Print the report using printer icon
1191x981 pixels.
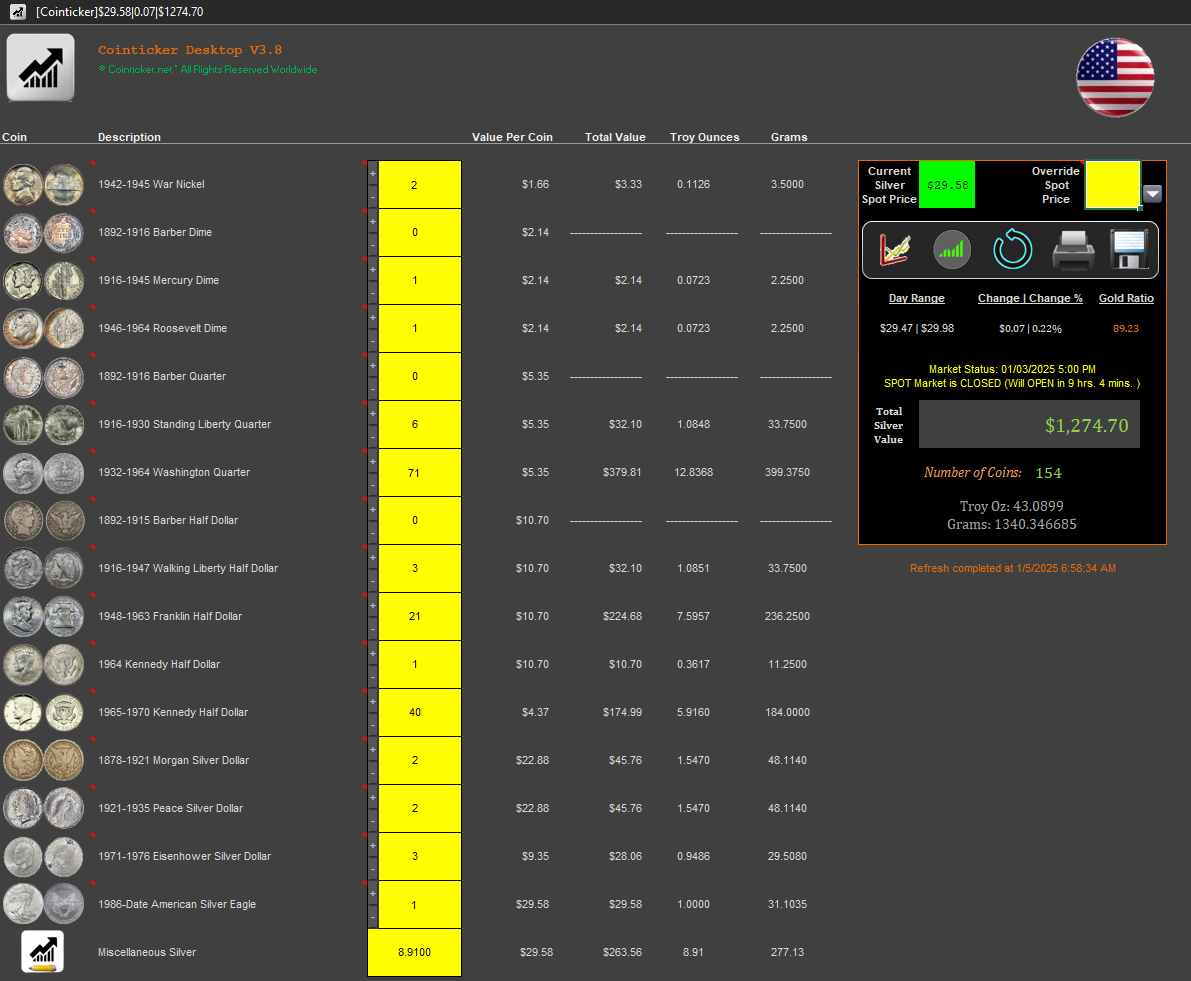[x=1073, y=250]
